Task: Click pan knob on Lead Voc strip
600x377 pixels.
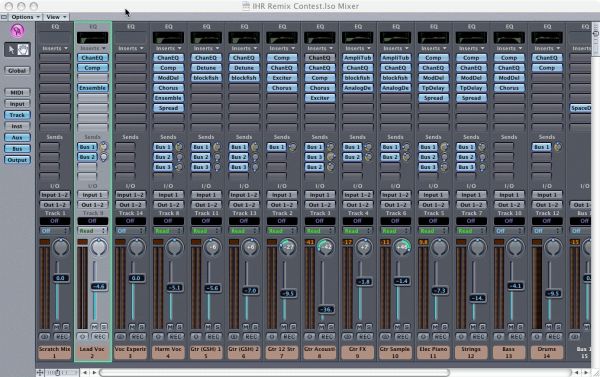Action: 99,247
